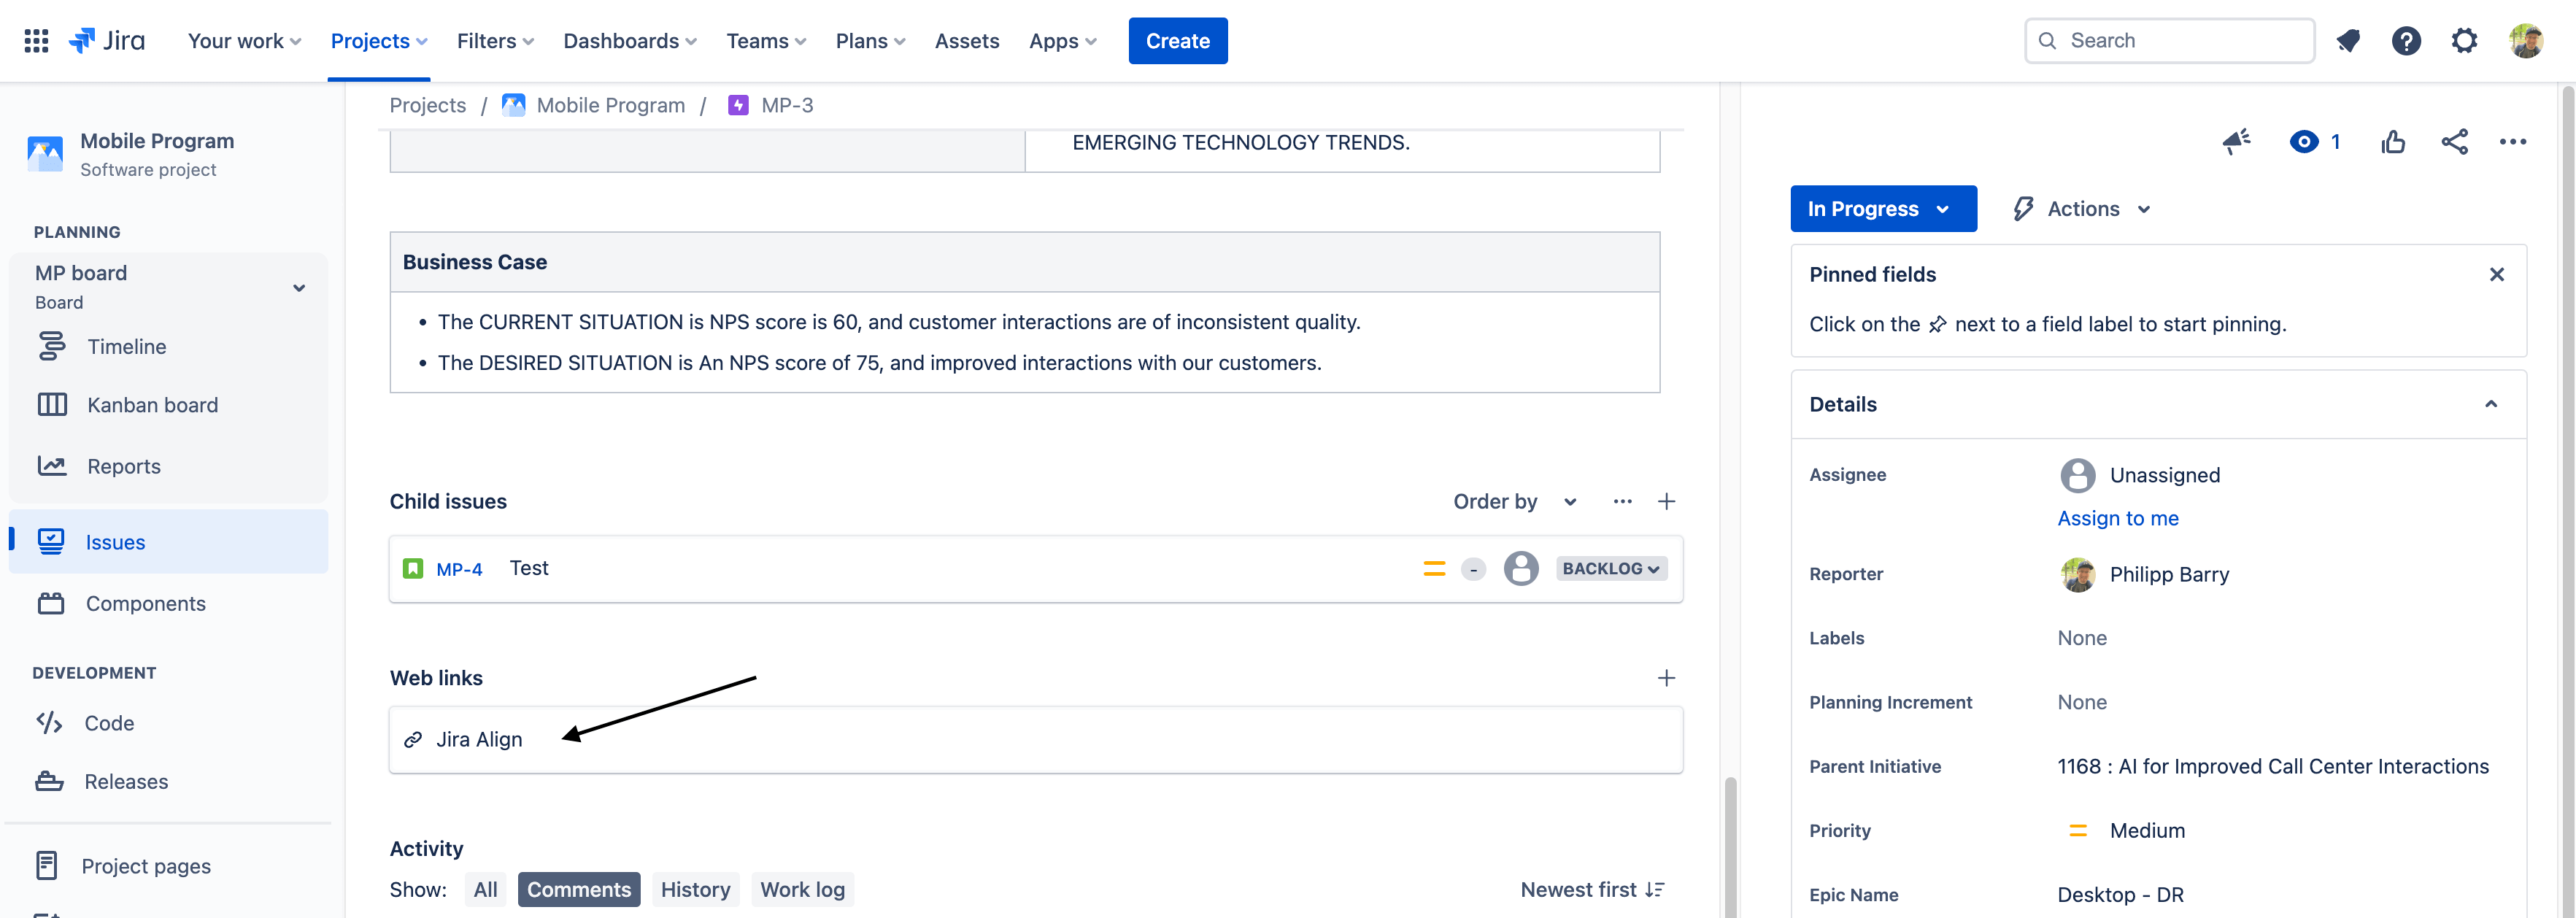This screenshot has height=918, width=2576.
Task: Open the Jira home app switcher grid
Action: pos(34,40)
